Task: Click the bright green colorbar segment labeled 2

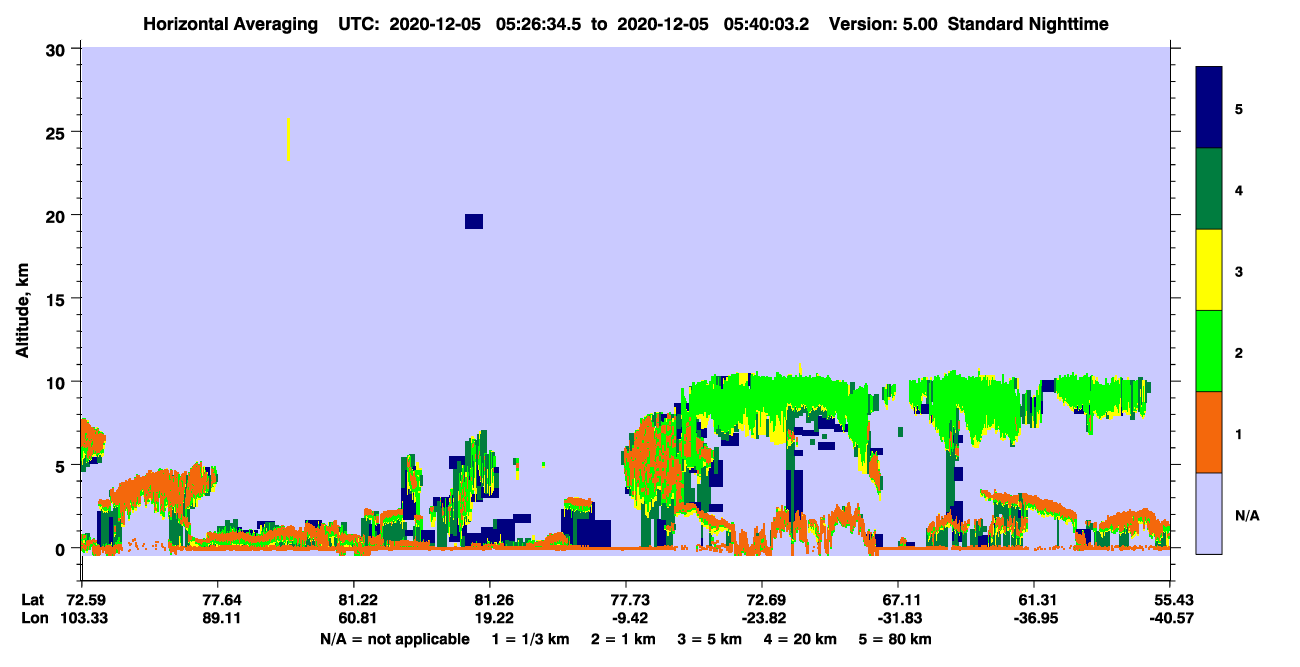Action: tap(1209, 351)
